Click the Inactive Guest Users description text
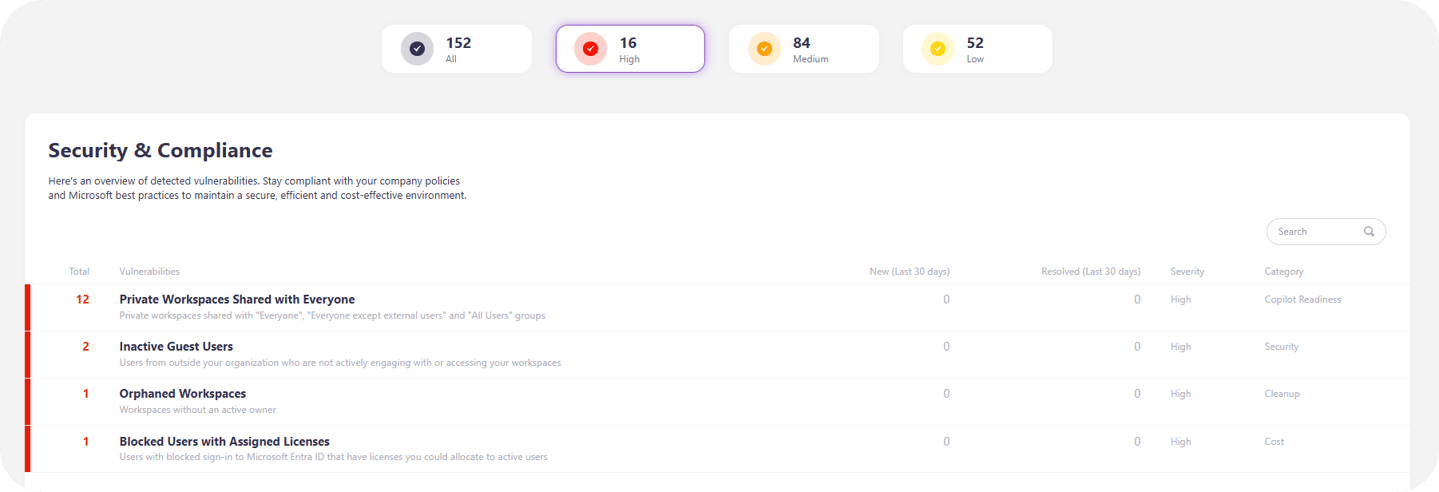Image resolution: width=1439 pixels, height=492 pixels. (x=340, y=363)
